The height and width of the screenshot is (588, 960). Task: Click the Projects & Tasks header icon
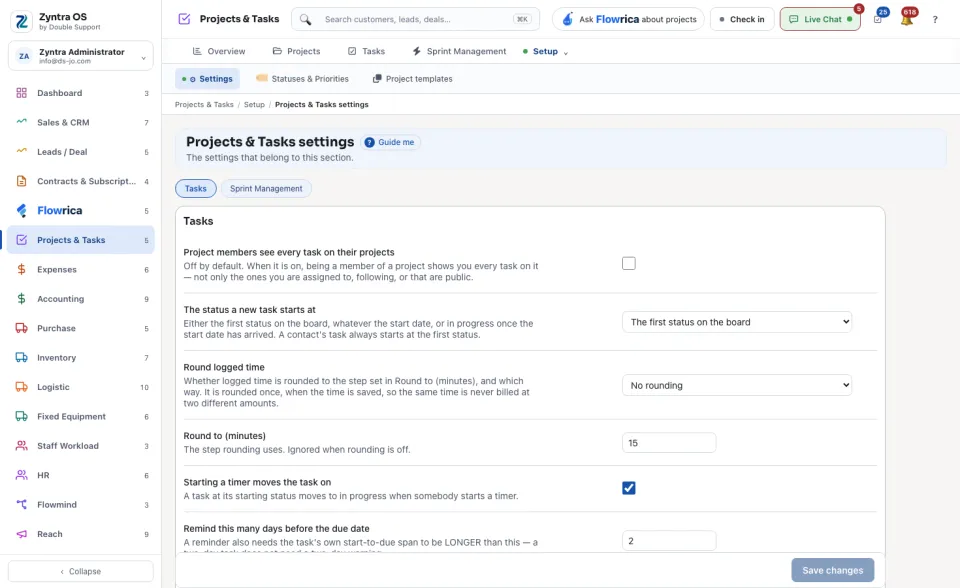[x=184, y=19]
